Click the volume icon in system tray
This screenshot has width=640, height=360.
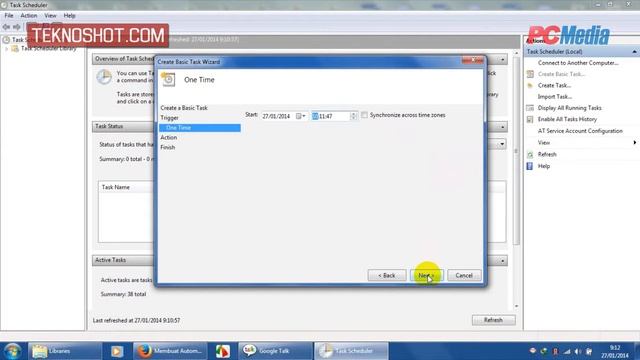pyautogui.click(x=578, y=351)
